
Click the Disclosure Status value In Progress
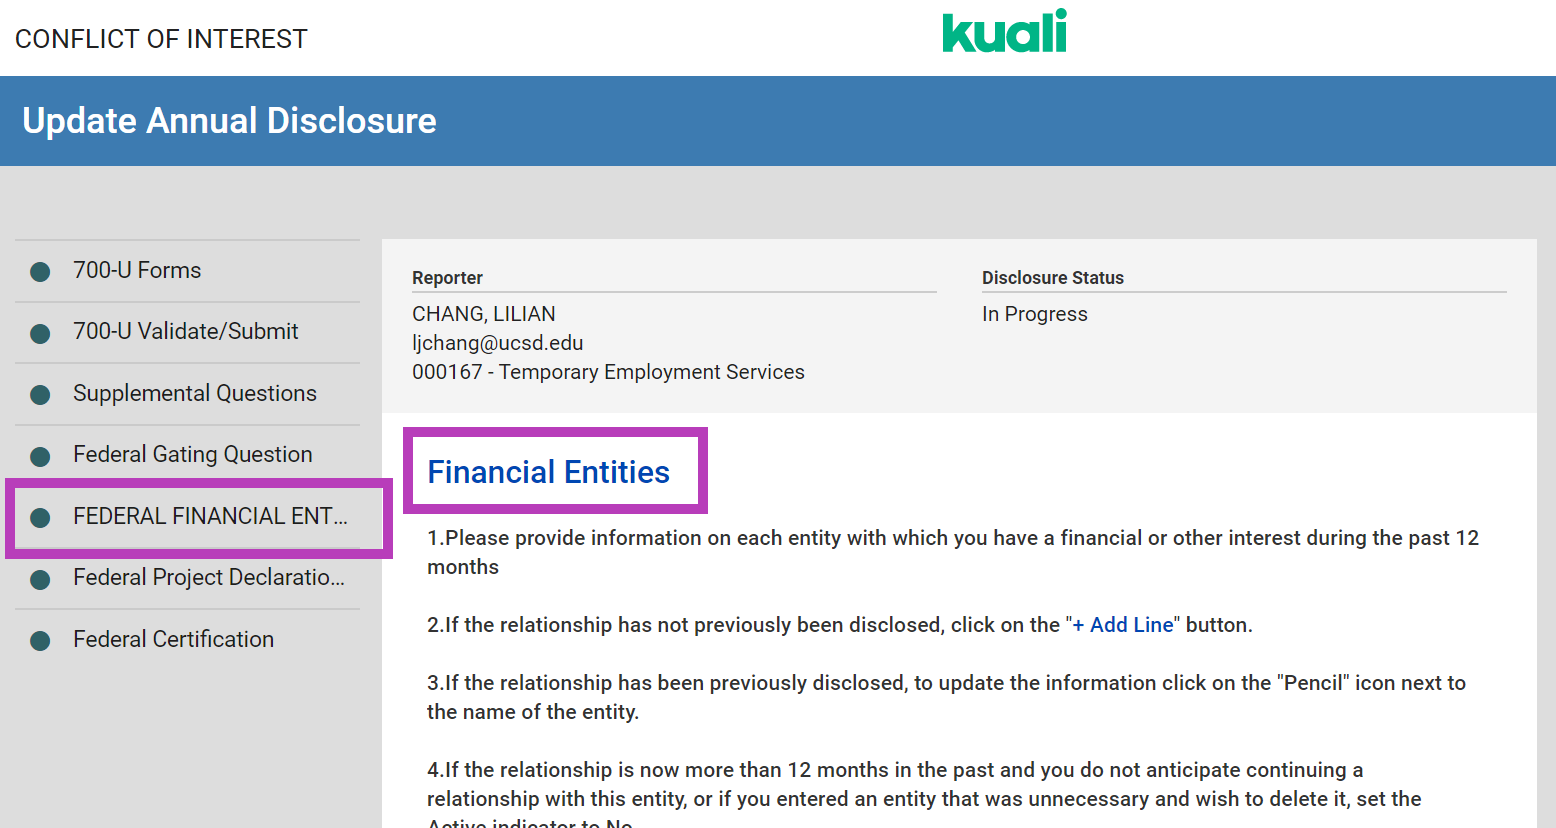click(1035, 313)
